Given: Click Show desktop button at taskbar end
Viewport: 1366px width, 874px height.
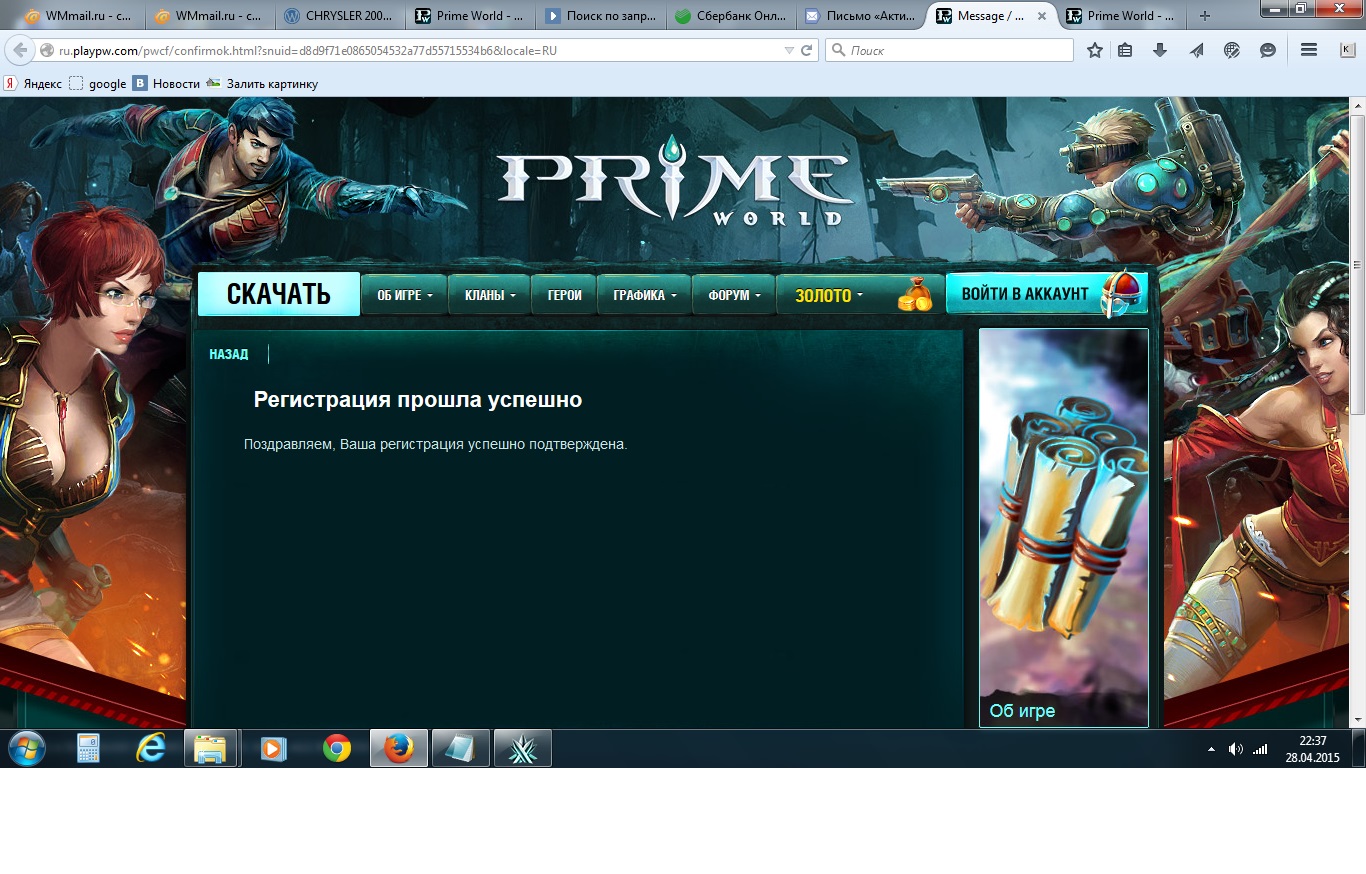Looking at the screenshot, I should point(1359,748).
